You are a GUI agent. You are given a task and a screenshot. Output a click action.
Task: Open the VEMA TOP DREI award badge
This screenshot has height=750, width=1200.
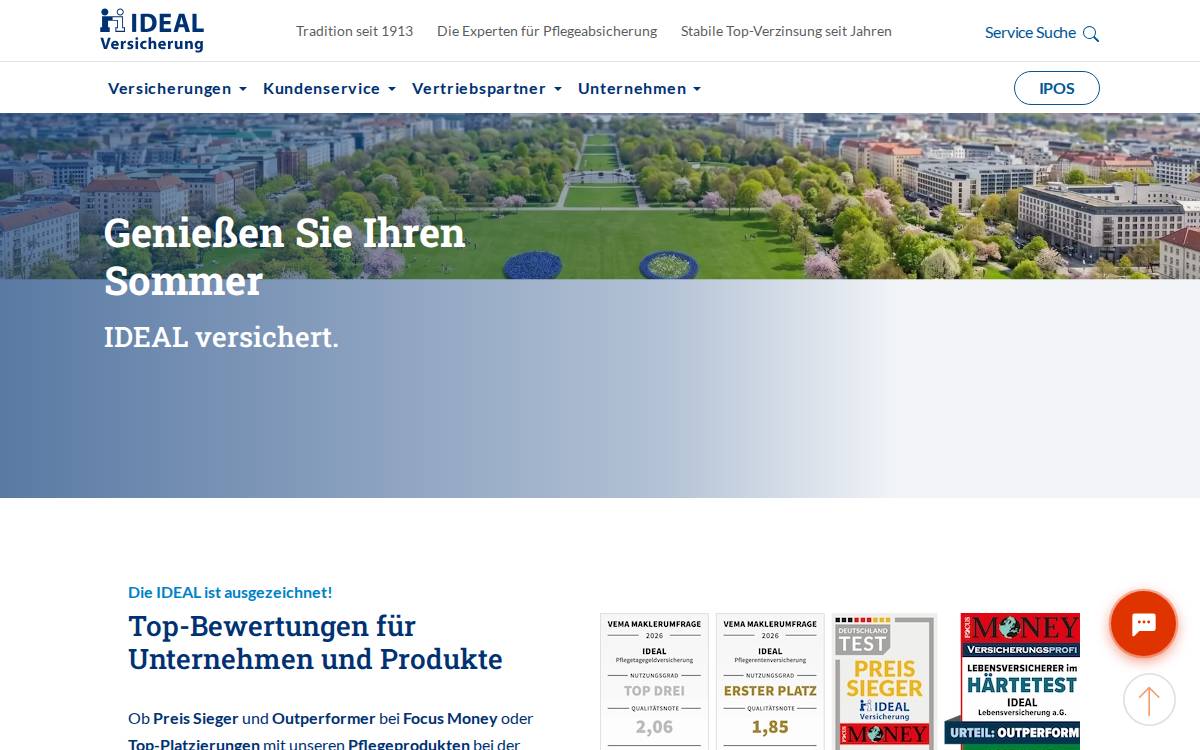pyautogui.click(x=654, y=681)
